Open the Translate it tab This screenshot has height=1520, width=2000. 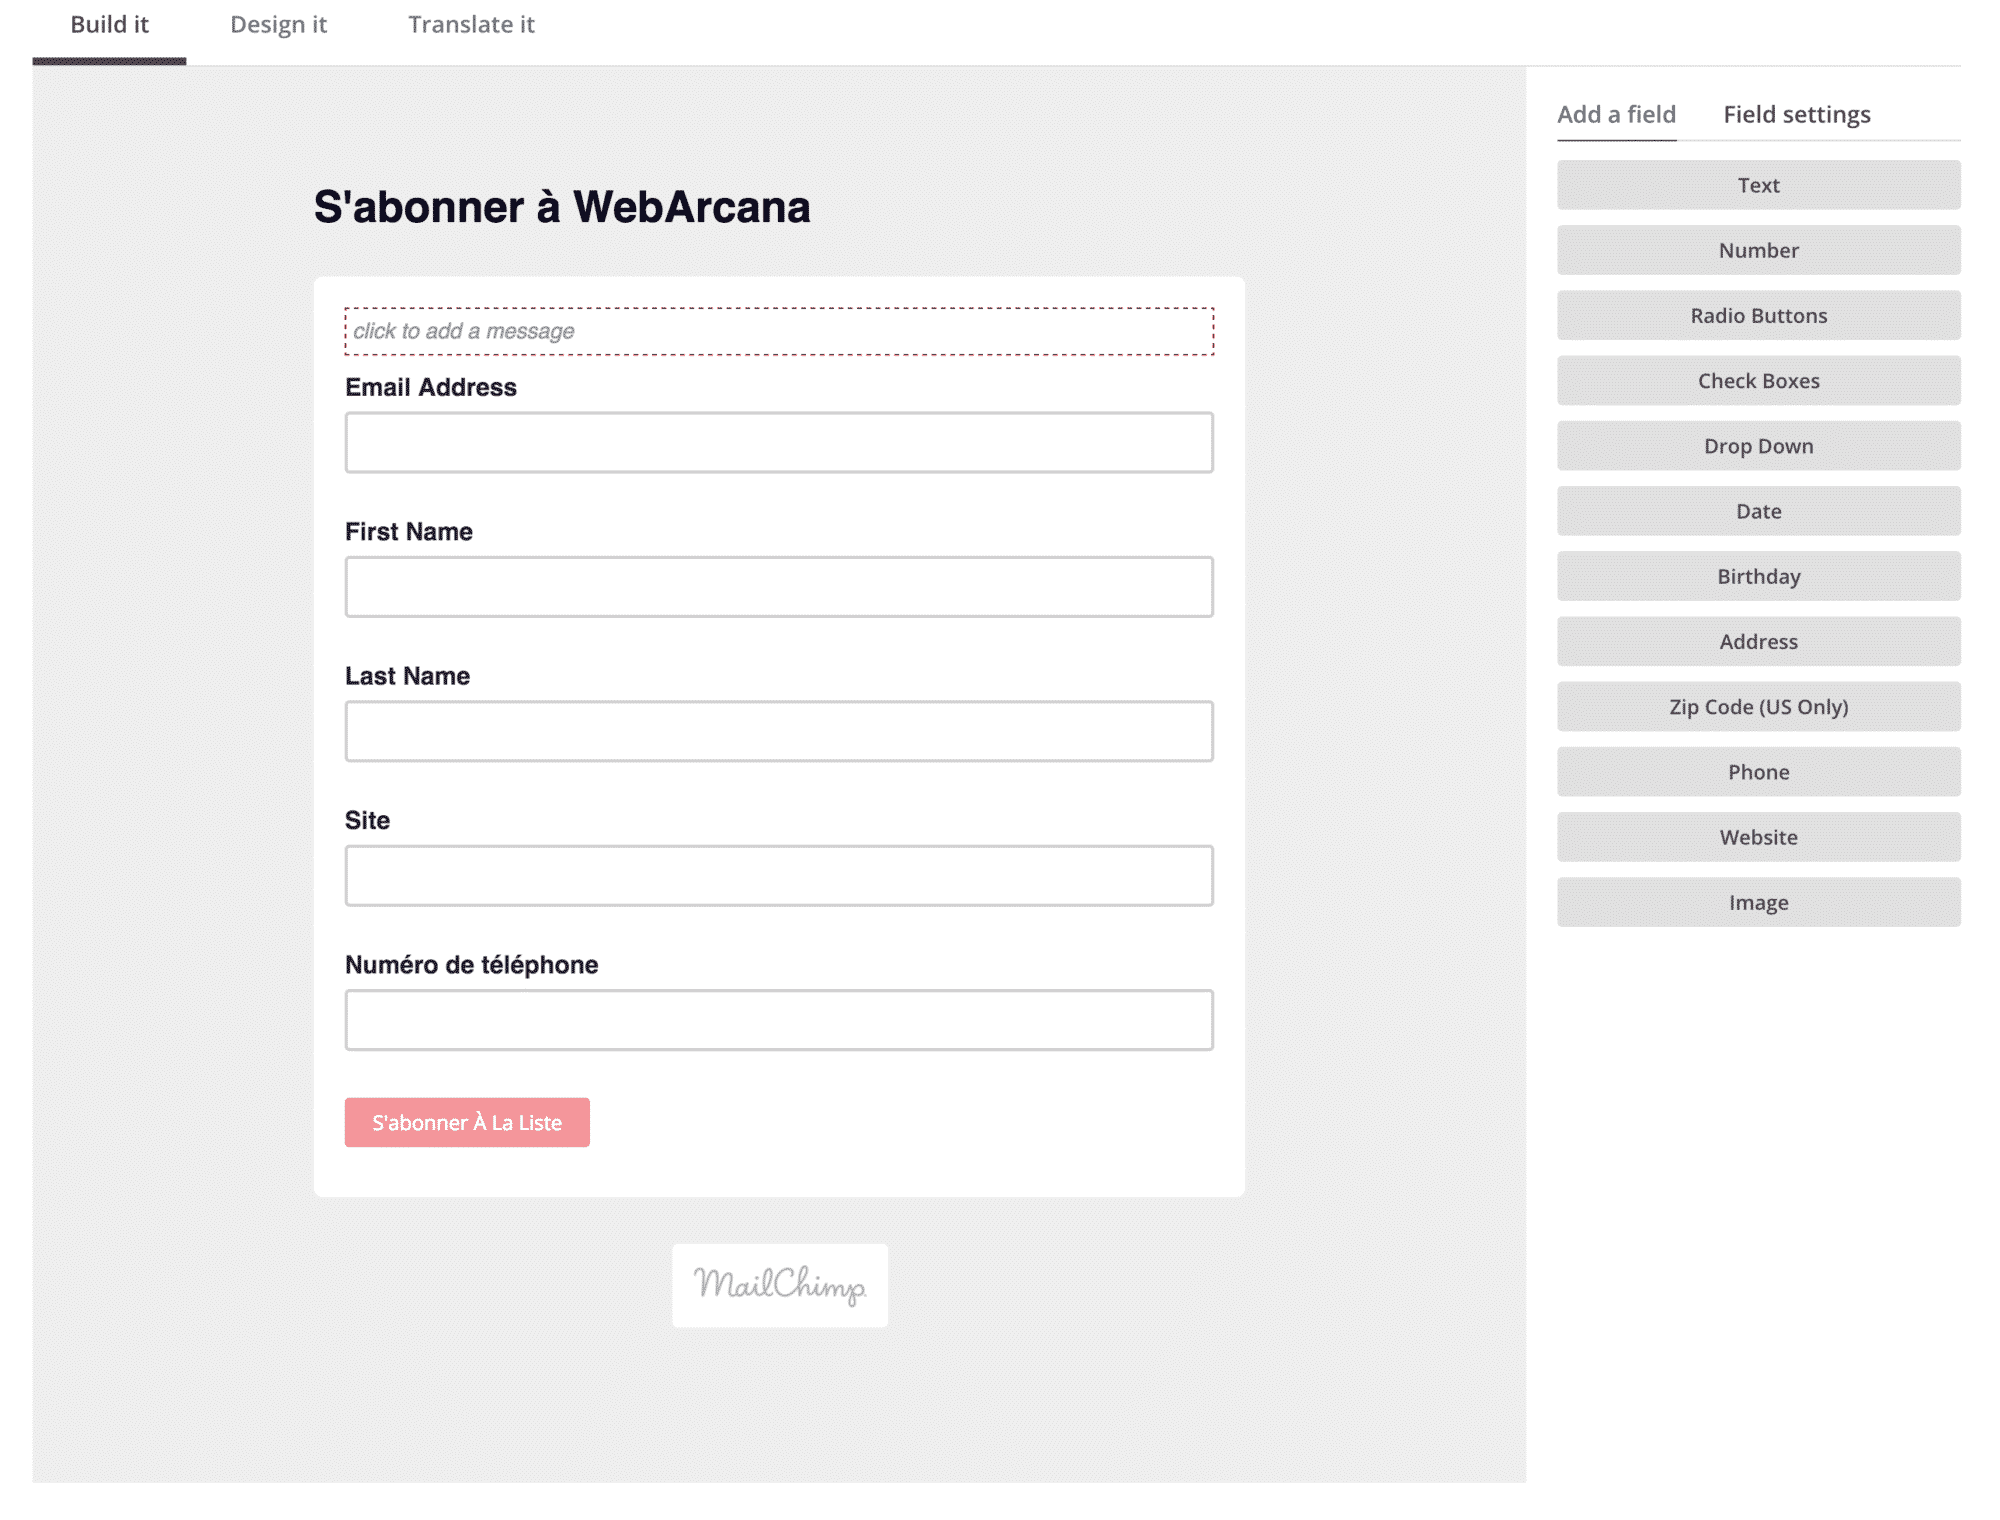point(472,24)
